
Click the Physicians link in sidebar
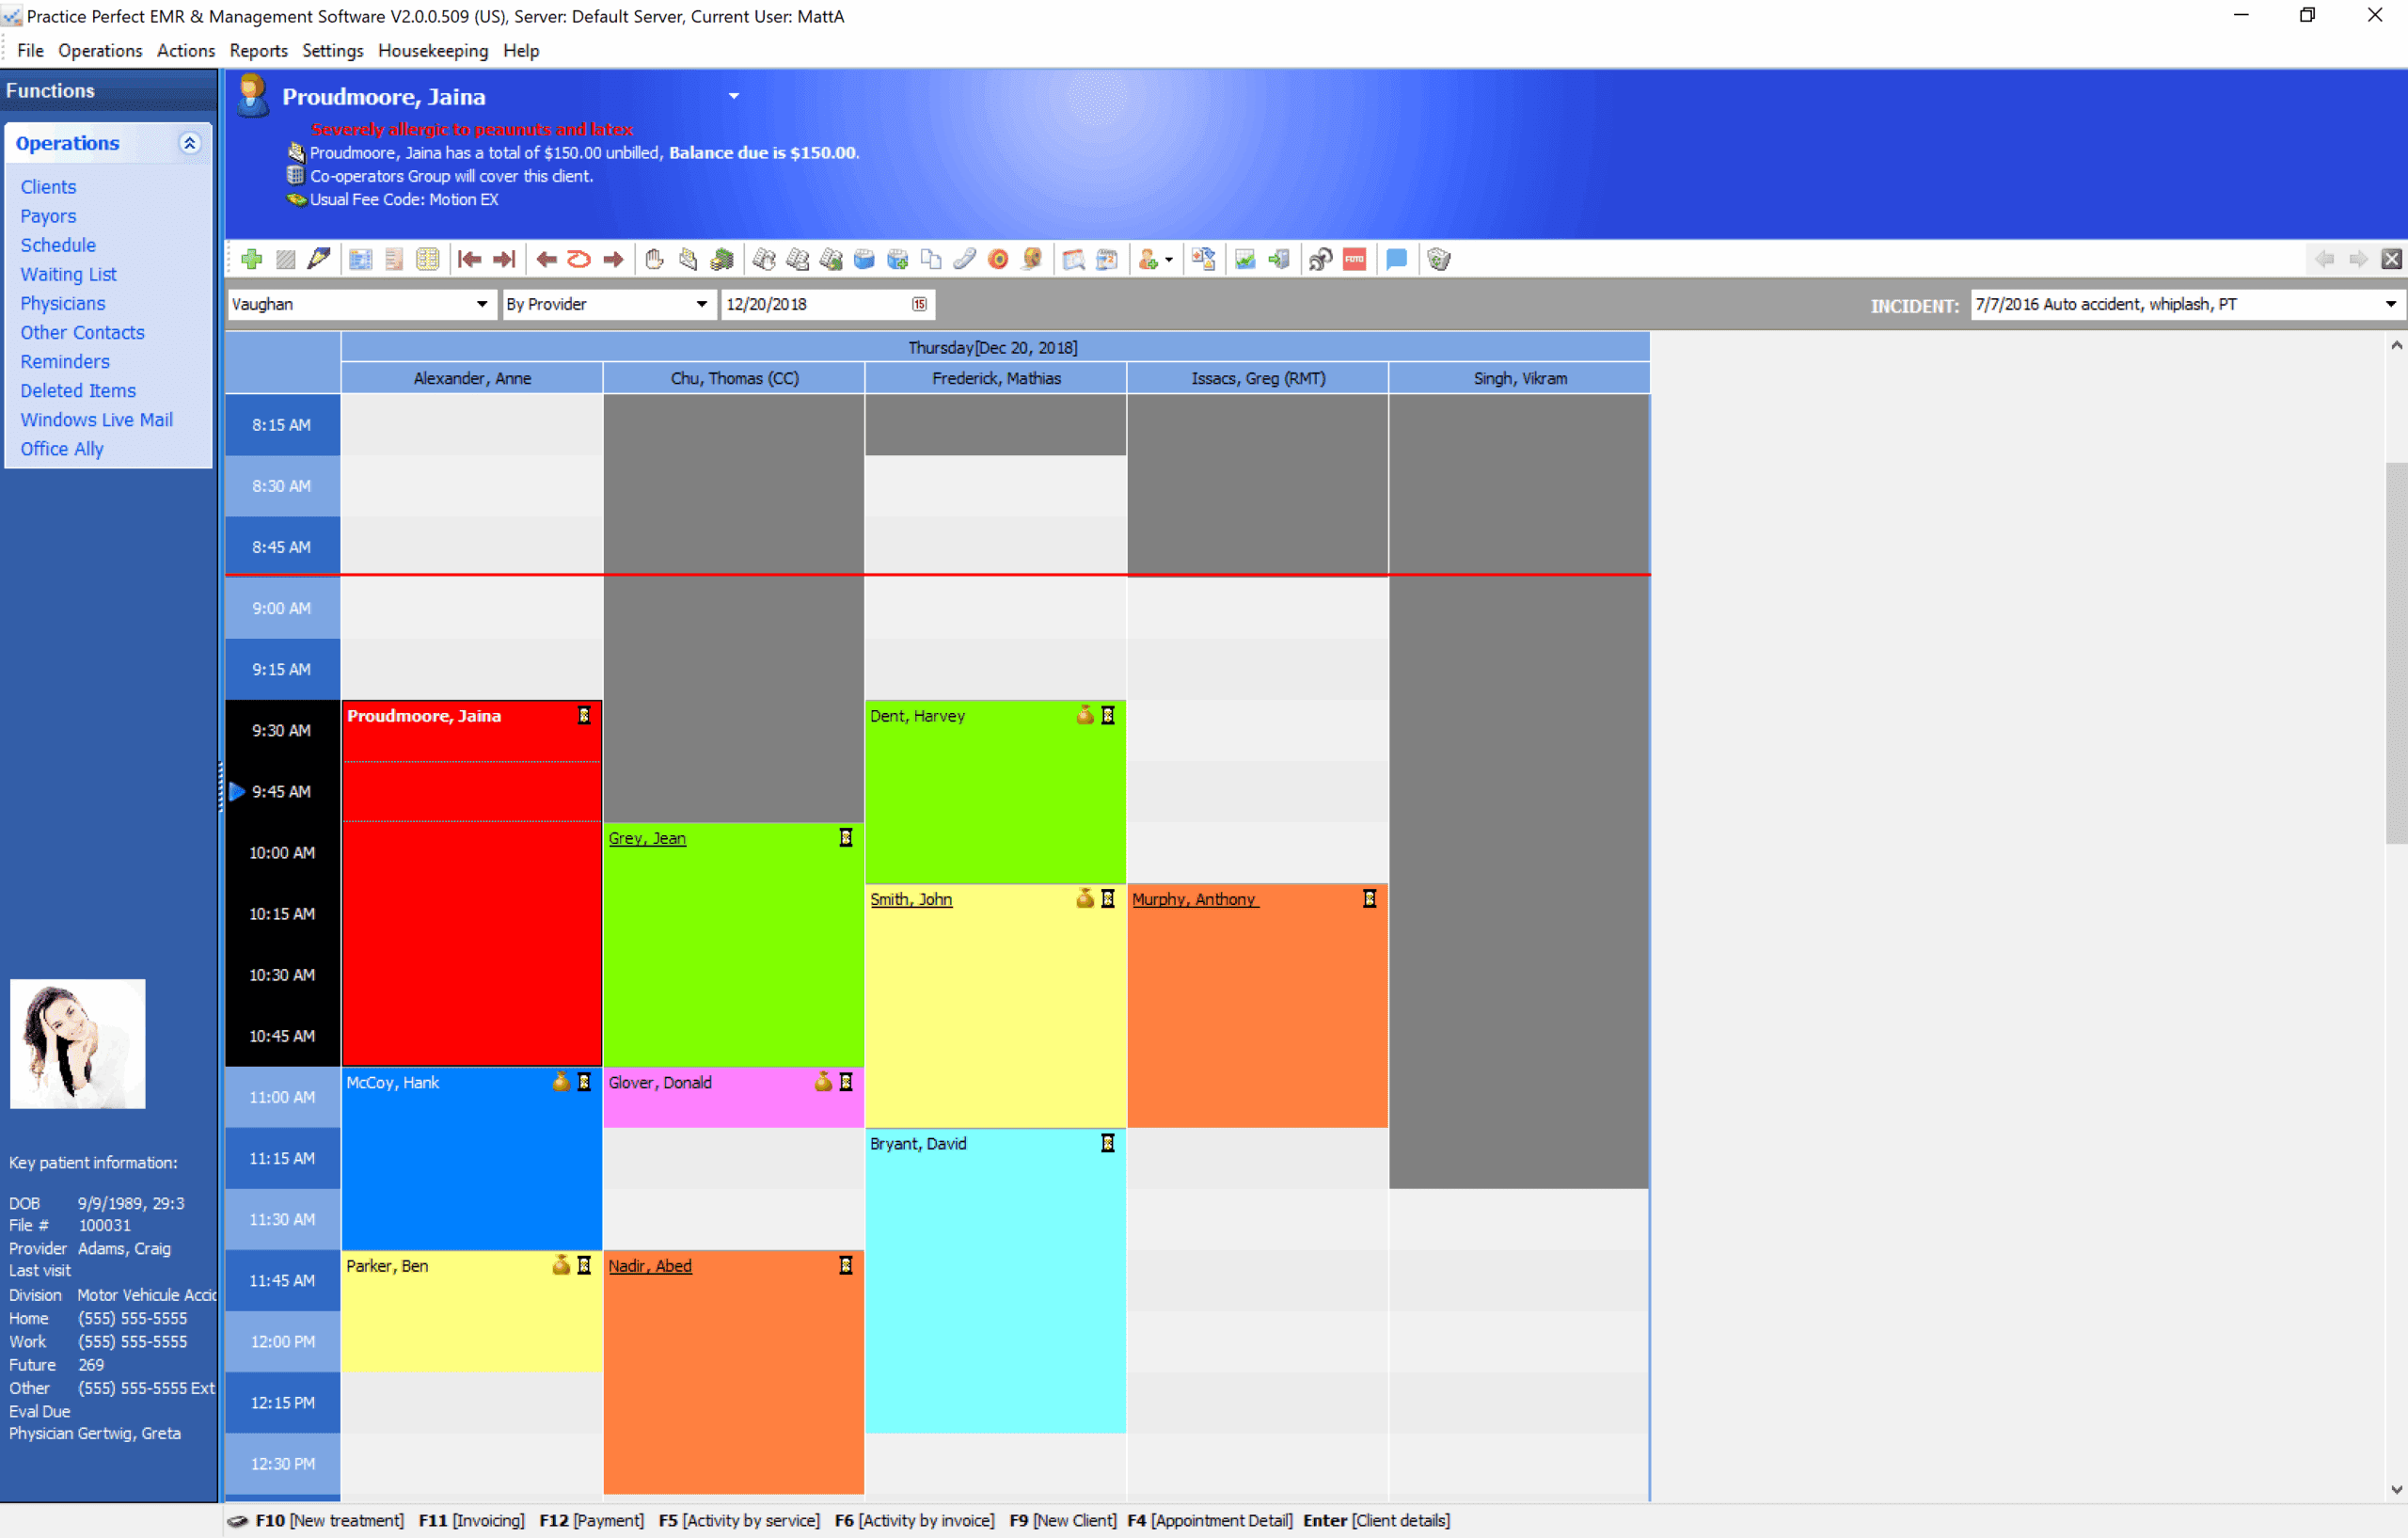62,303
